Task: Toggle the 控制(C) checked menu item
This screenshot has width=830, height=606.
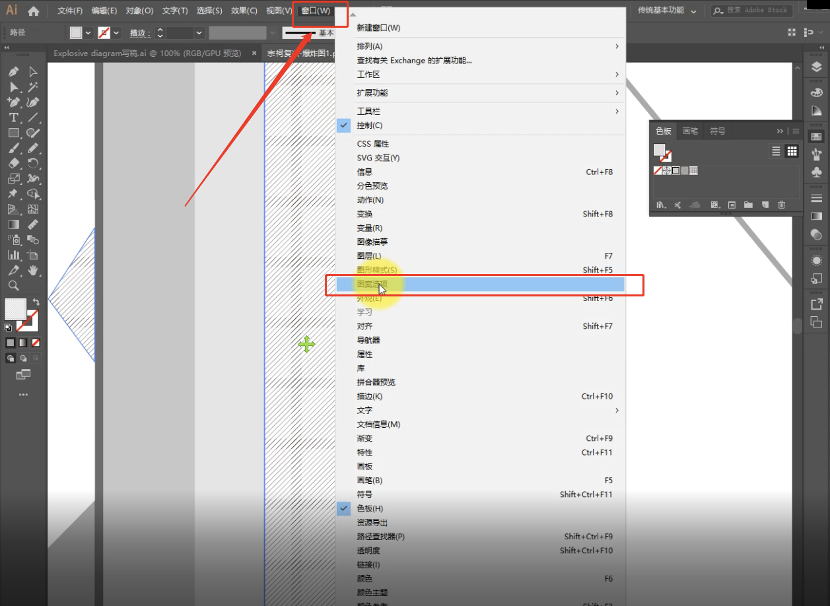Action: 481,125
